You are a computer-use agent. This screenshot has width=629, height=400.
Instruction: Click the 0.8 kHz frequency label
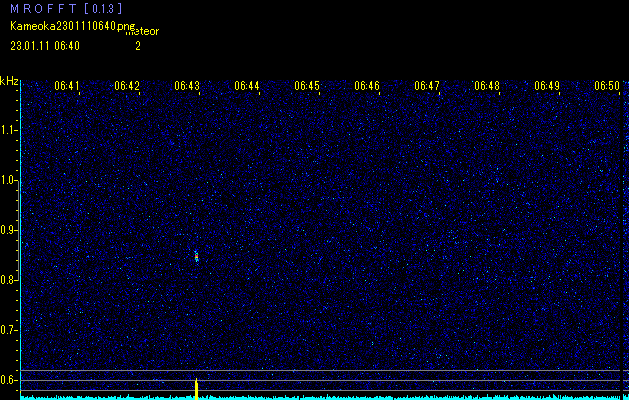9,280
